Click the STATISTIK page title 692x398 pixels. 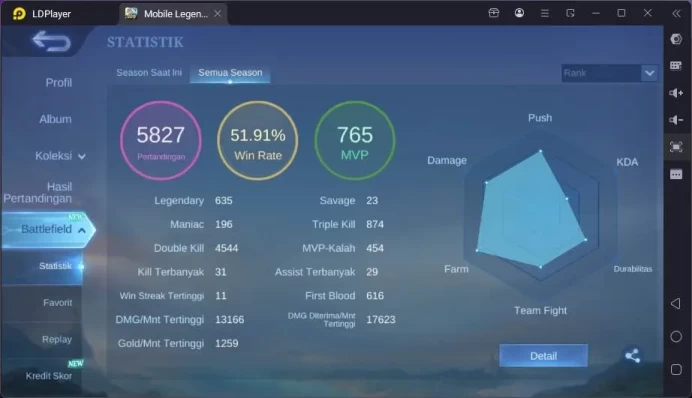coord(145,42)
